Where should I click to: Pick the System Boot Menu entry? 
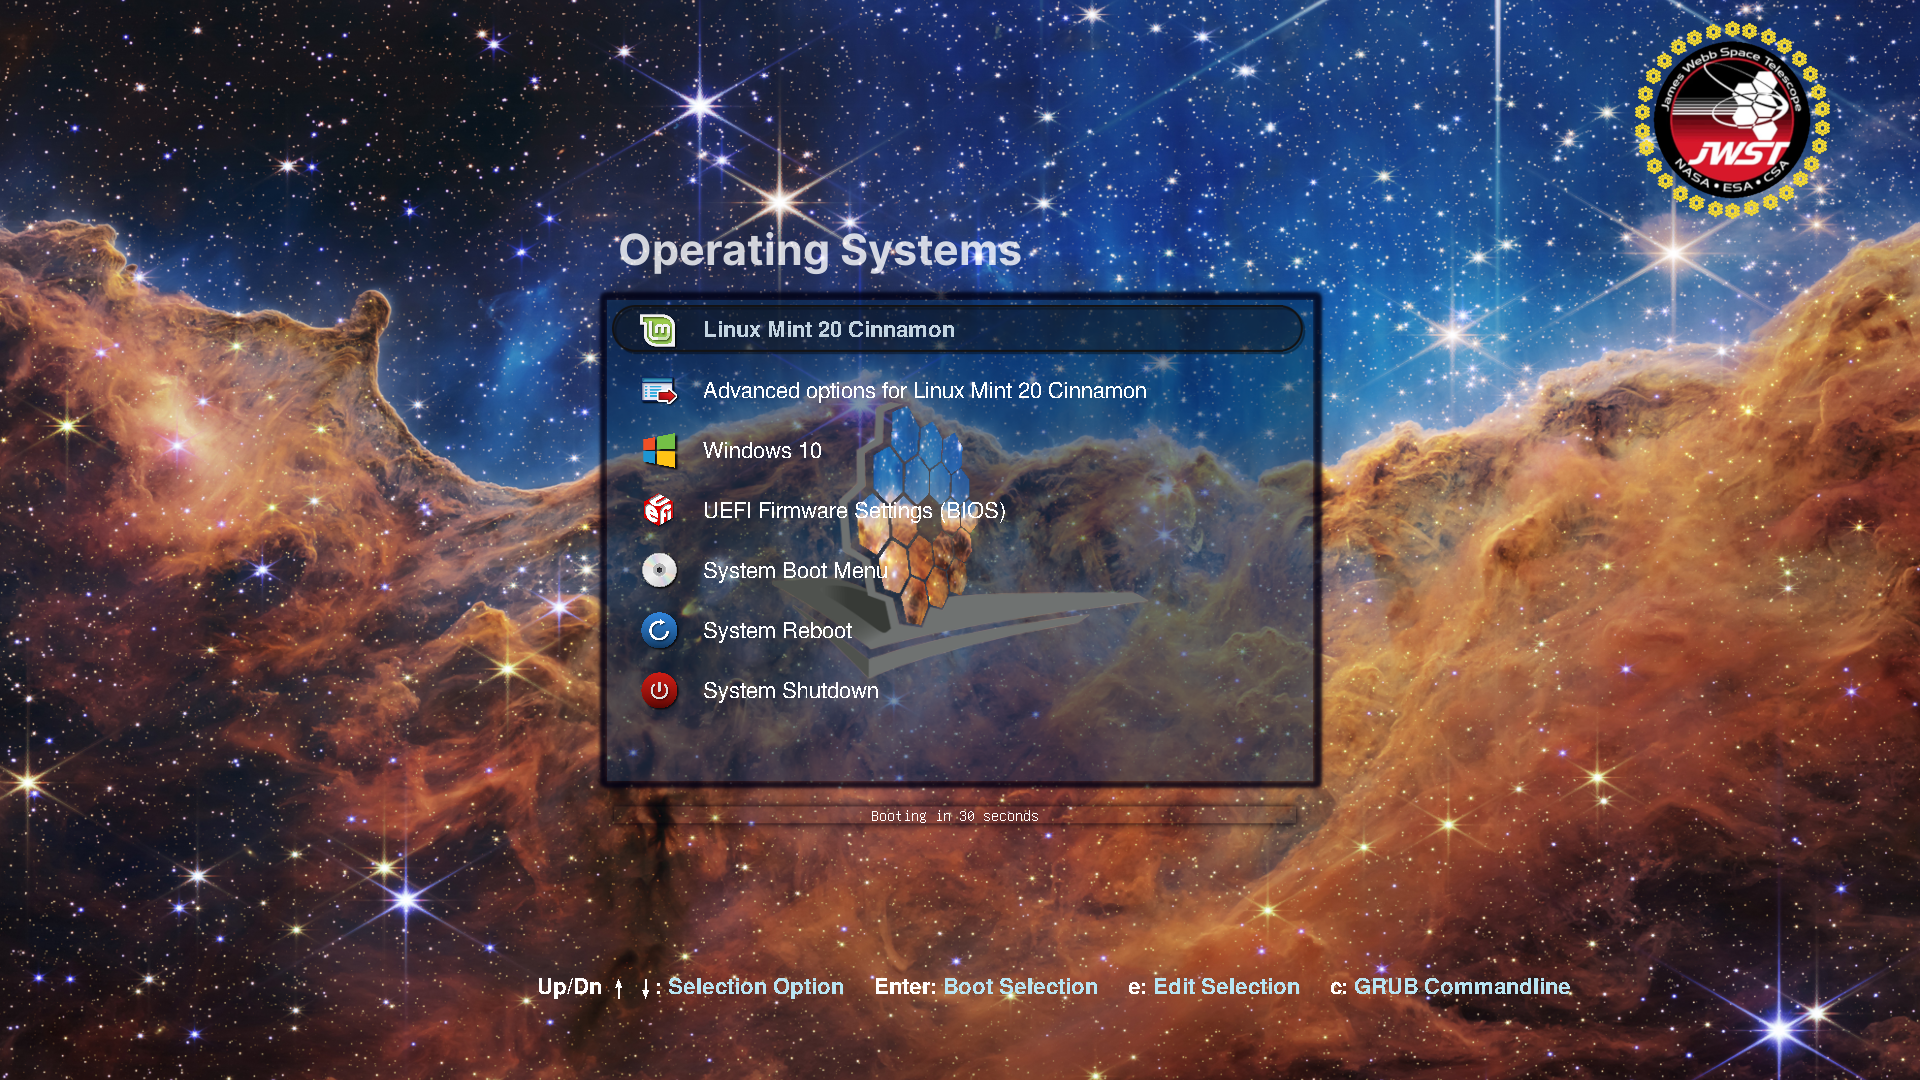tap(795, 571)
